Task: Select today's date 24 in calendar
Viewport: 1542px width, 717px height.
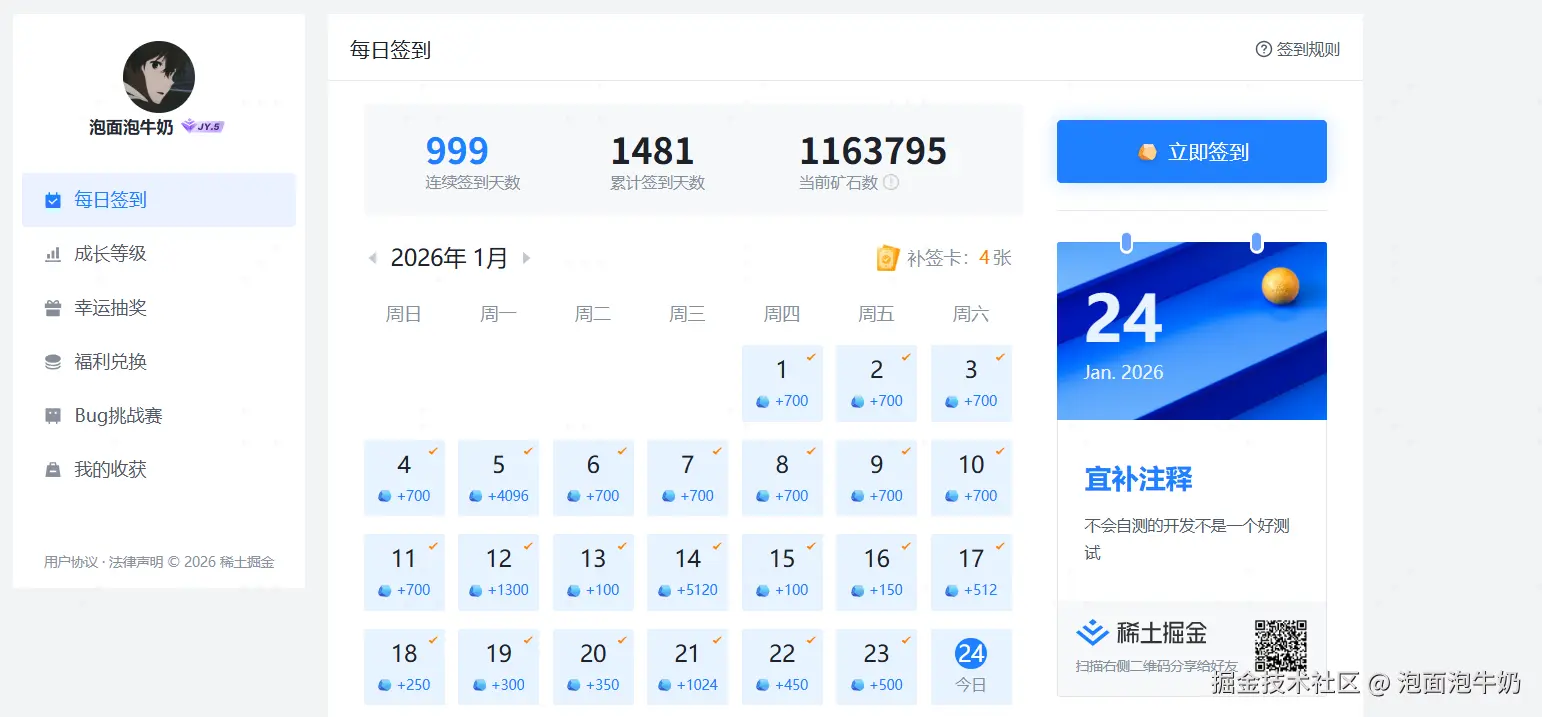Action: pyautogui.click(x=970, y=655)
